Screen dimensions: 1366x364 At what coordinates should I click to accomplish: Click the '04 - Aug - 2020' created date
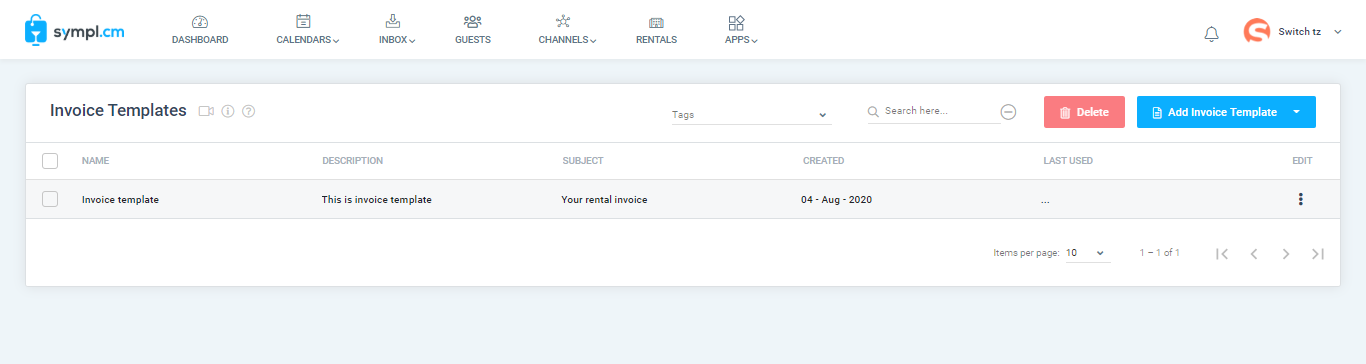836,200
